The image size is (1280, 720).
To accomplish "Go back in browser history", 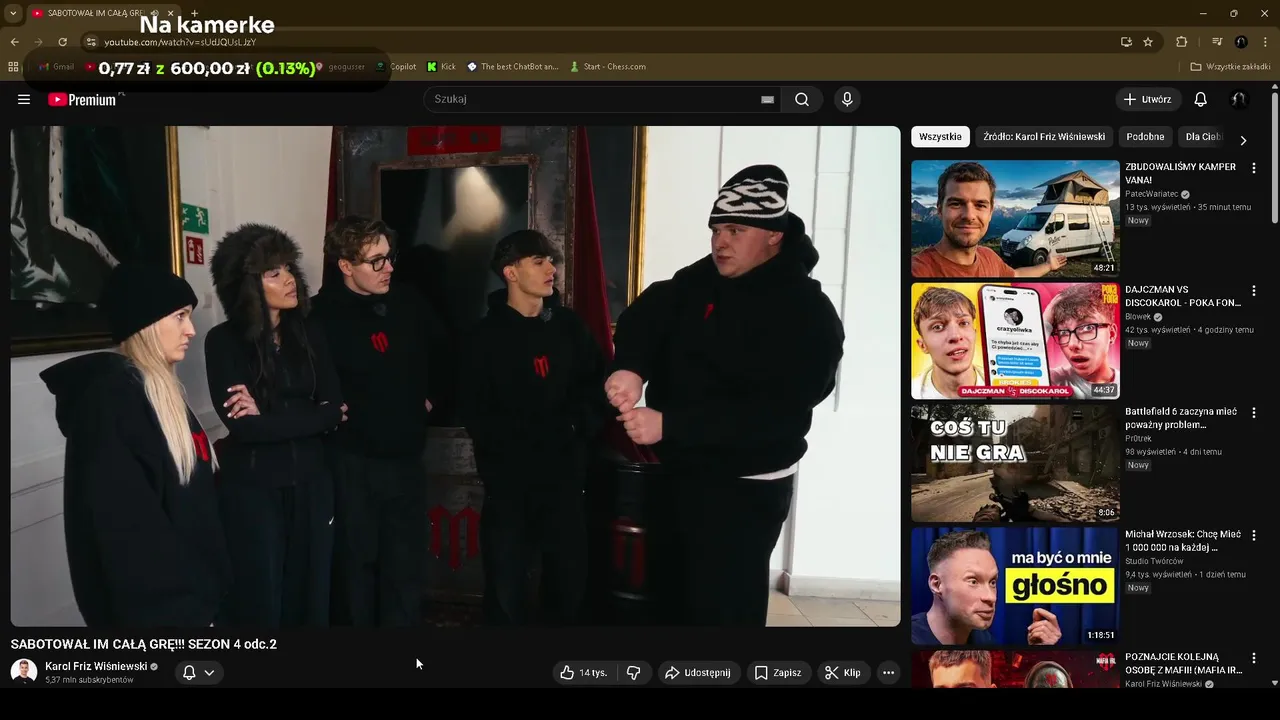I will tap(14, 42).
